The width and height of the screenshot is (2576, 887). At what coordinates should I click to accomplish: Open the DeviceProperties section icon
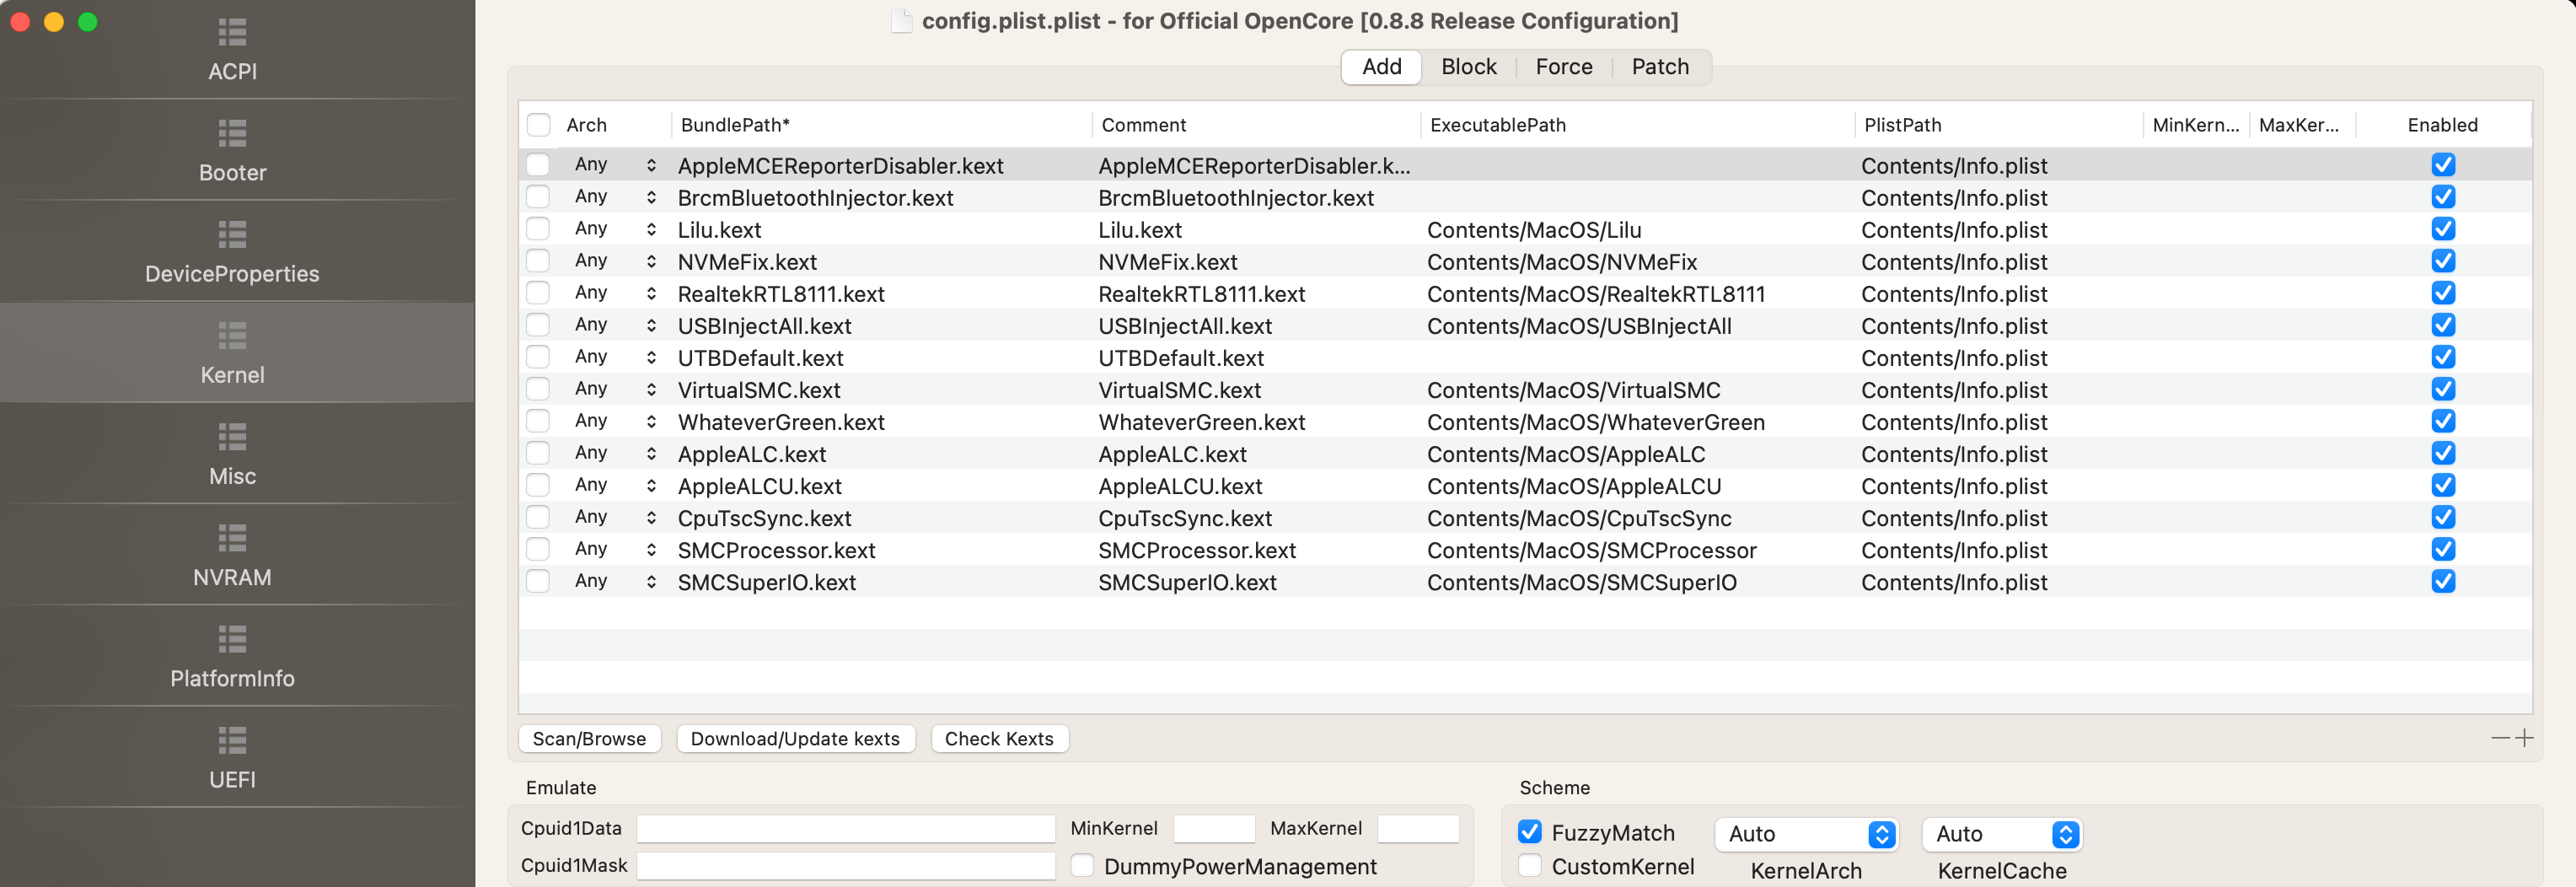pyautogui.click(x=232, y=235)
